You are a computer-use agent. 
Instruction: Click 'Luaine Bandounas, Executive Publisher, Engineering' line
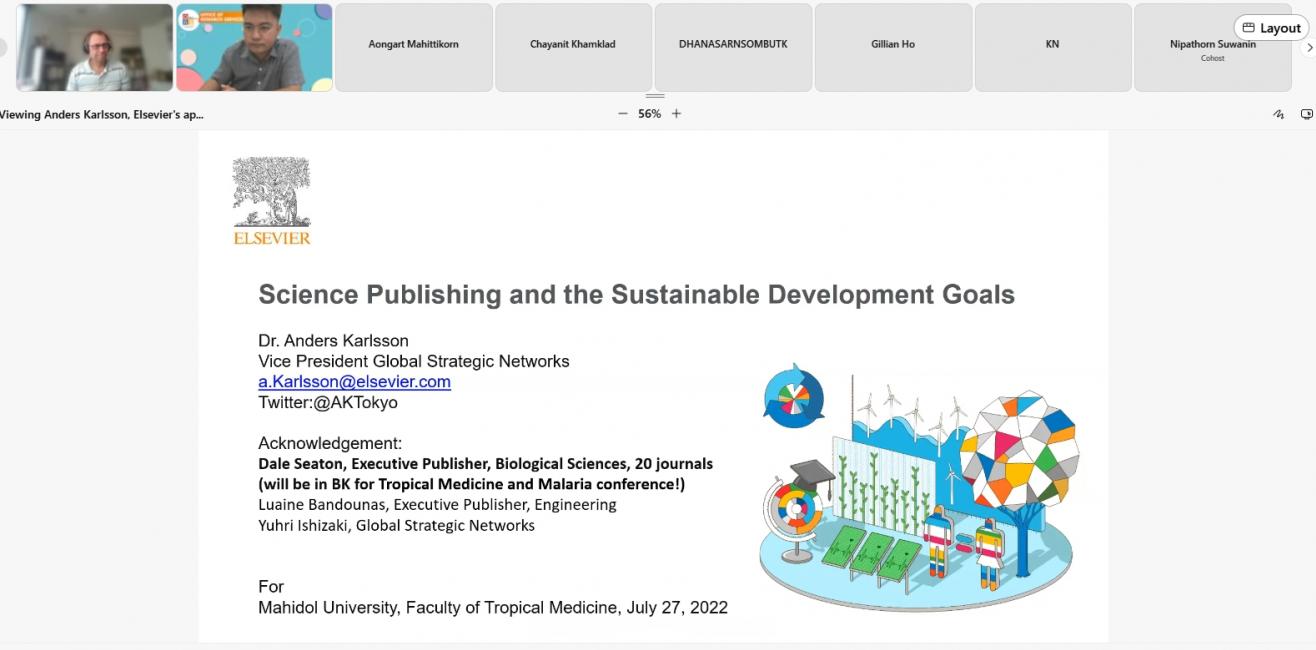[x=437, y=504]
